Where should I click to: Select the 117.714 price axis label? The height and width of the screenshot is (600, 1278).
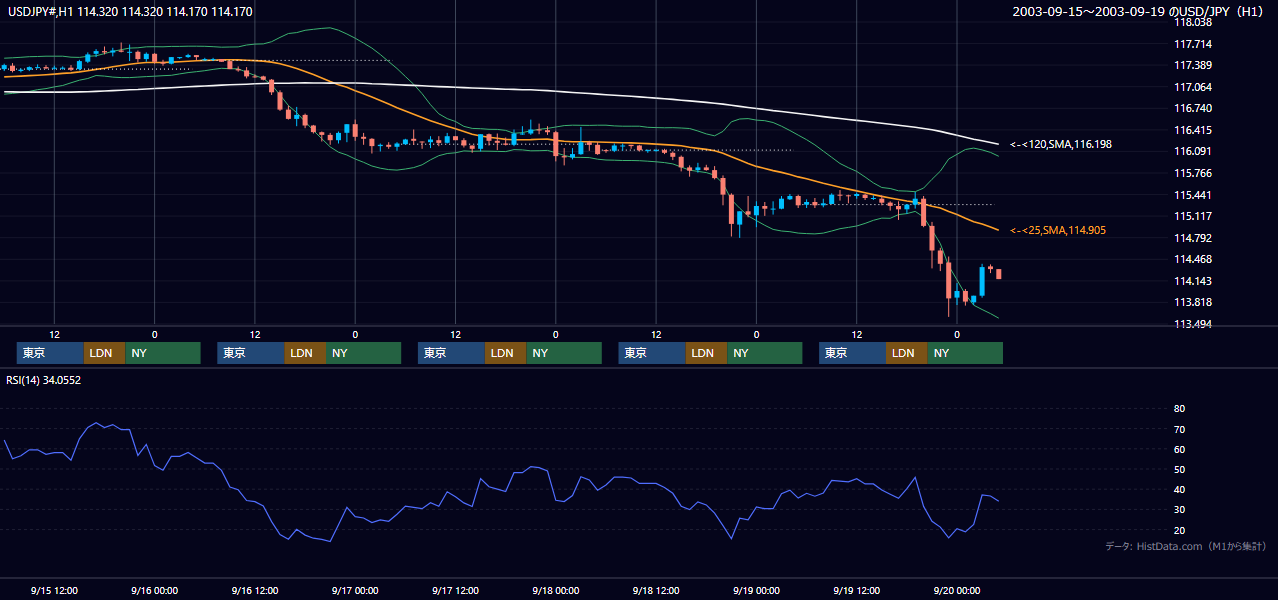[x=1192, y=44]
